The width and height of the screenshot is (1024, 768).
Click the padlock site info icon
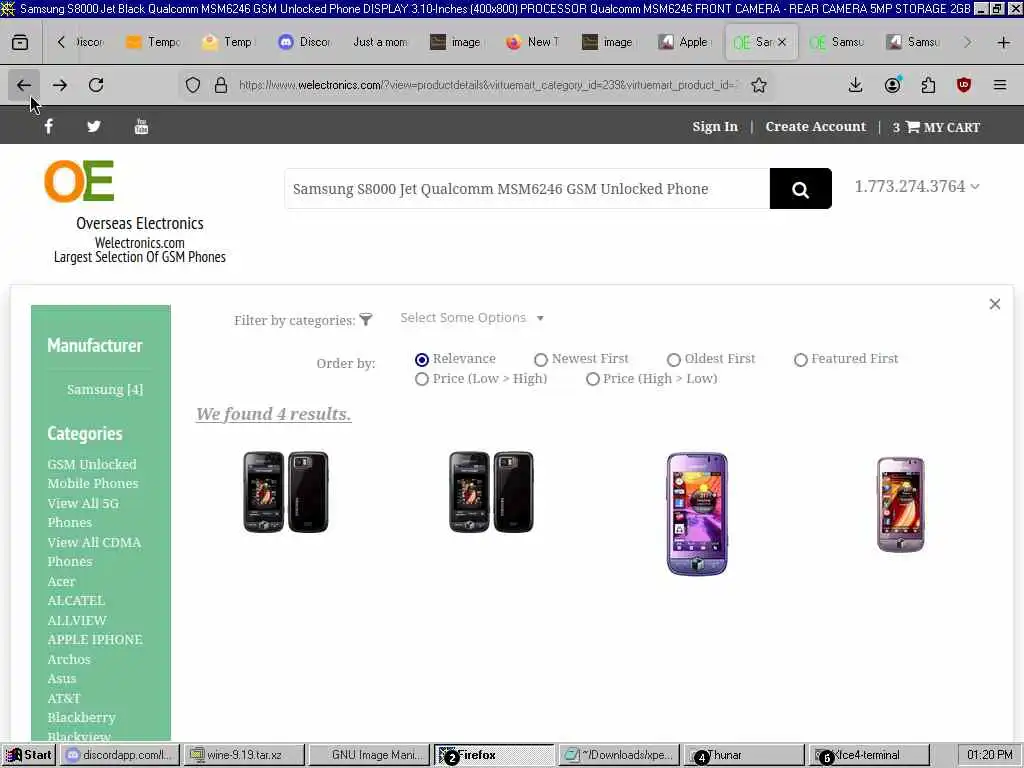[221, 85]
